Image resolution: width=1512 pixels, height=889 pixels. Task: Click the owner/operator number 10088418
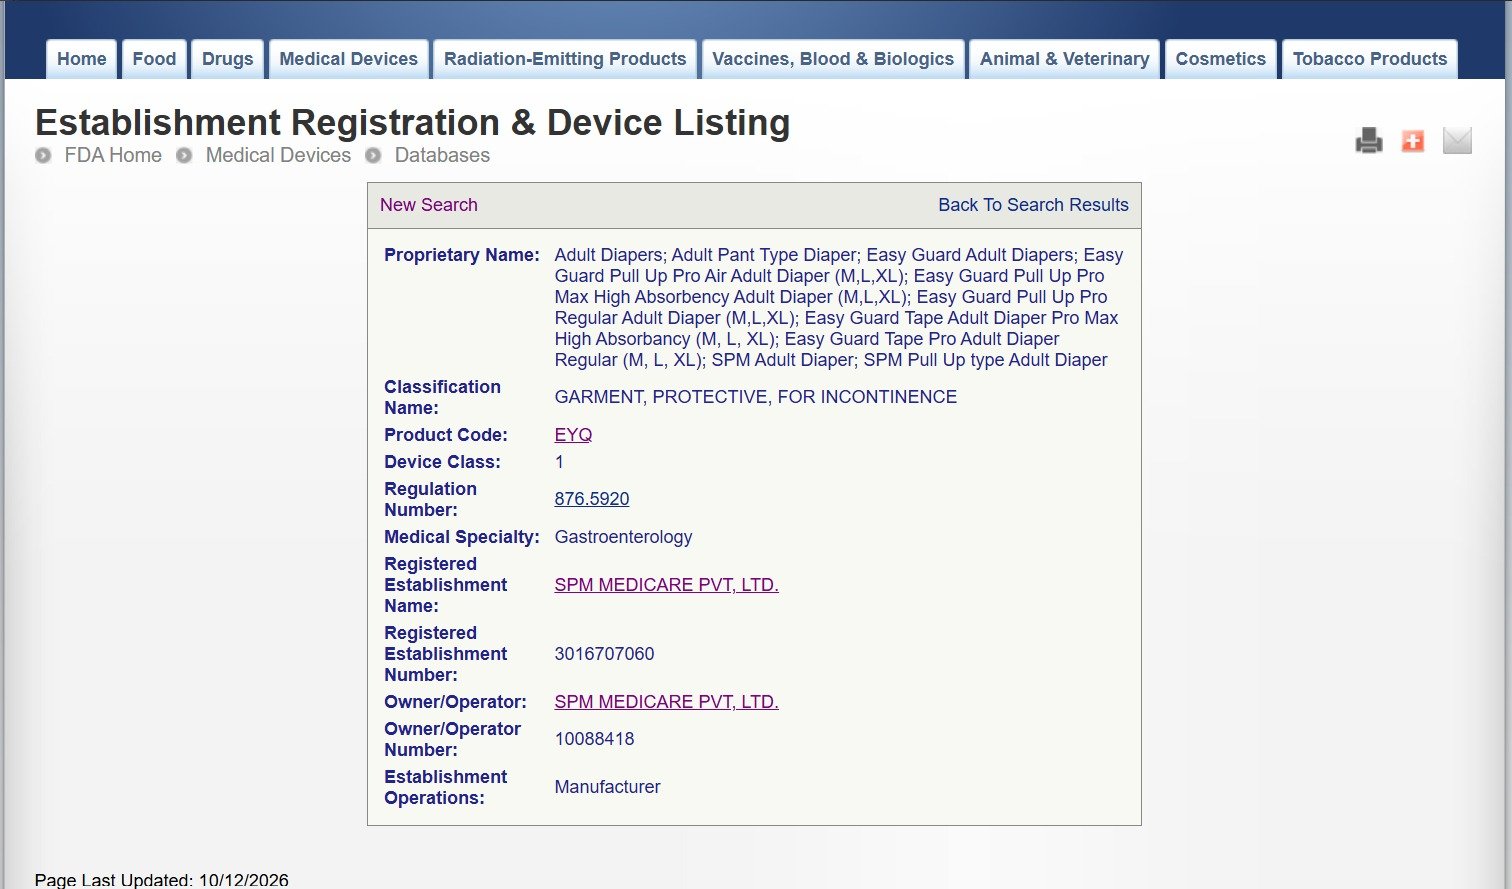pyautogui.click(x=594, y=739)
